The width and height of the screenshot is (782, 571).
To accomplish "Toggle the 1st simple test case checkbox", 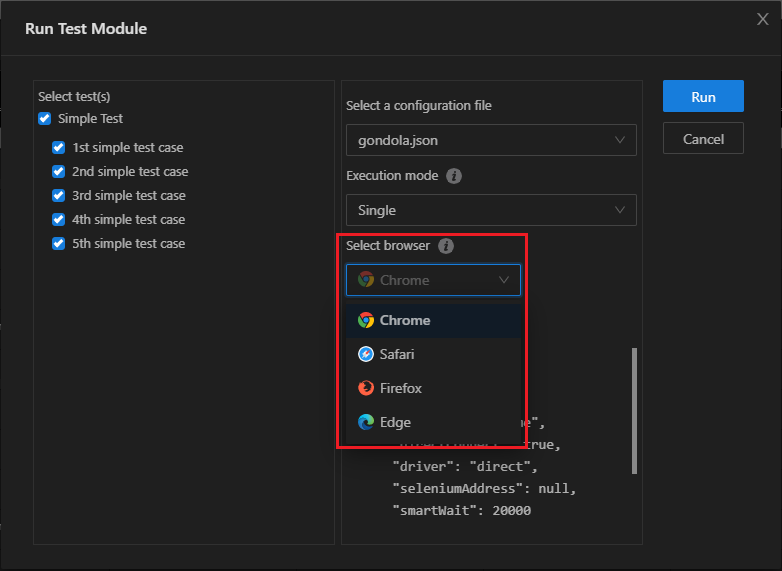I will point(58,148).
